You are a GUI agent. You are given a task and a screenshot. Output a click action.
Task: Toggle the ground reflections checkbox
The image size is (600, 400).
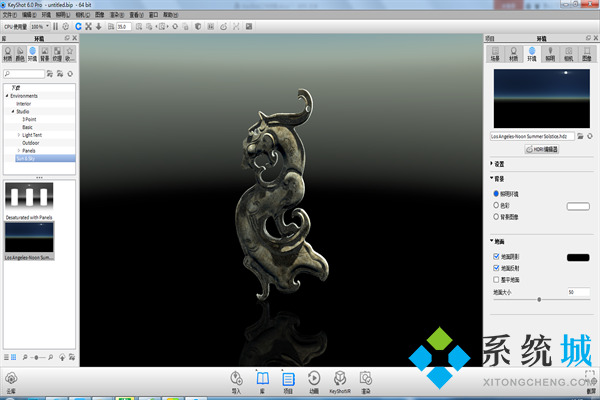point(498,268)
